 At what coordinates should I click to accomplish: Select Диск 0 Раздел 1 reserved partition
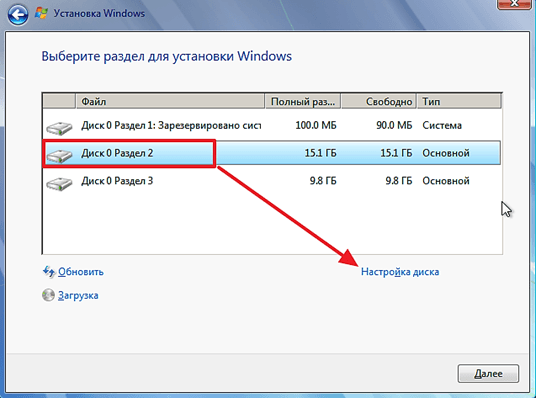272,125
